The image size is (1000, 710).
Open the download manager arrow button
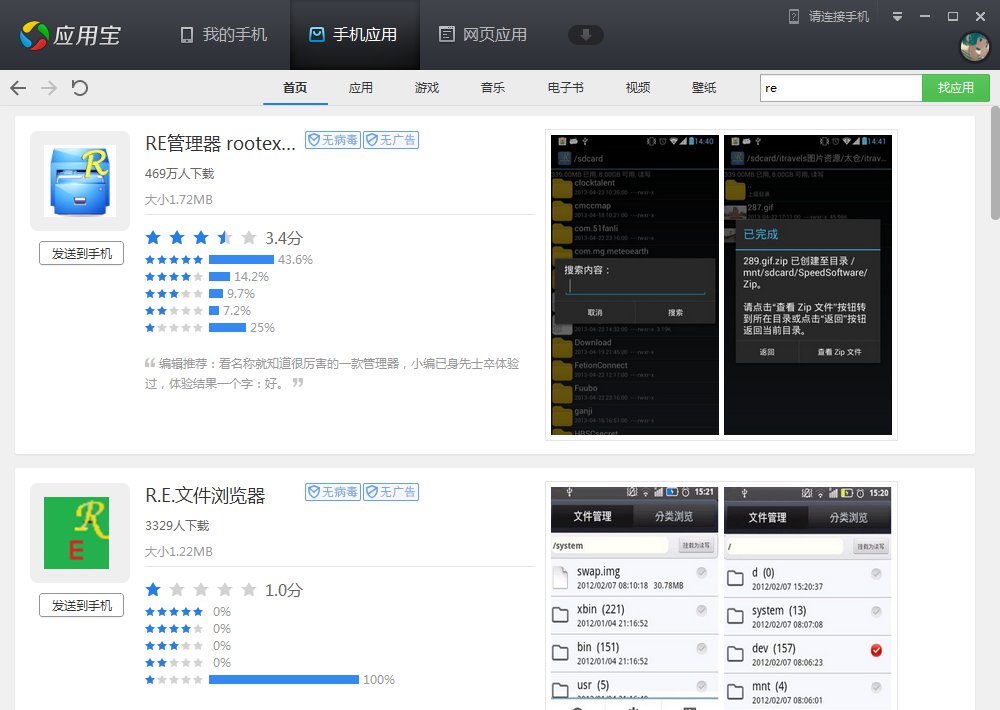tap(585, 34)
